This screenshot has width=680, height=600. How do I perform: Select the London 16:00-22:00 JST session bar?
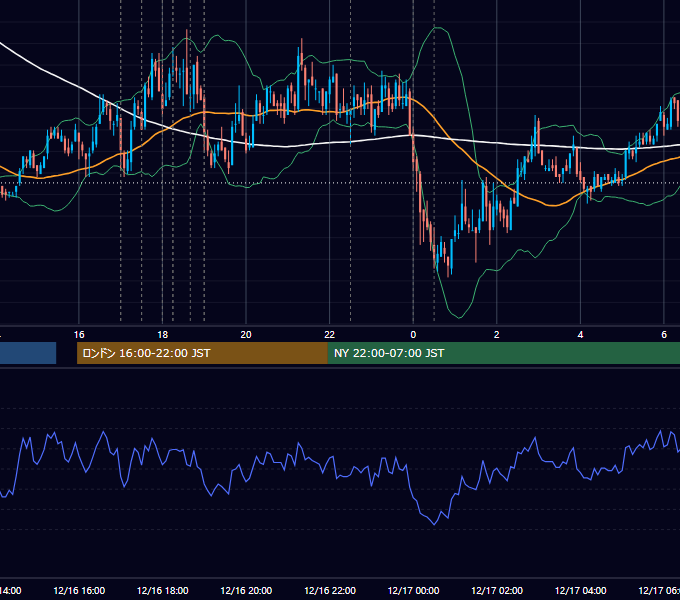(x=202, y=353)
